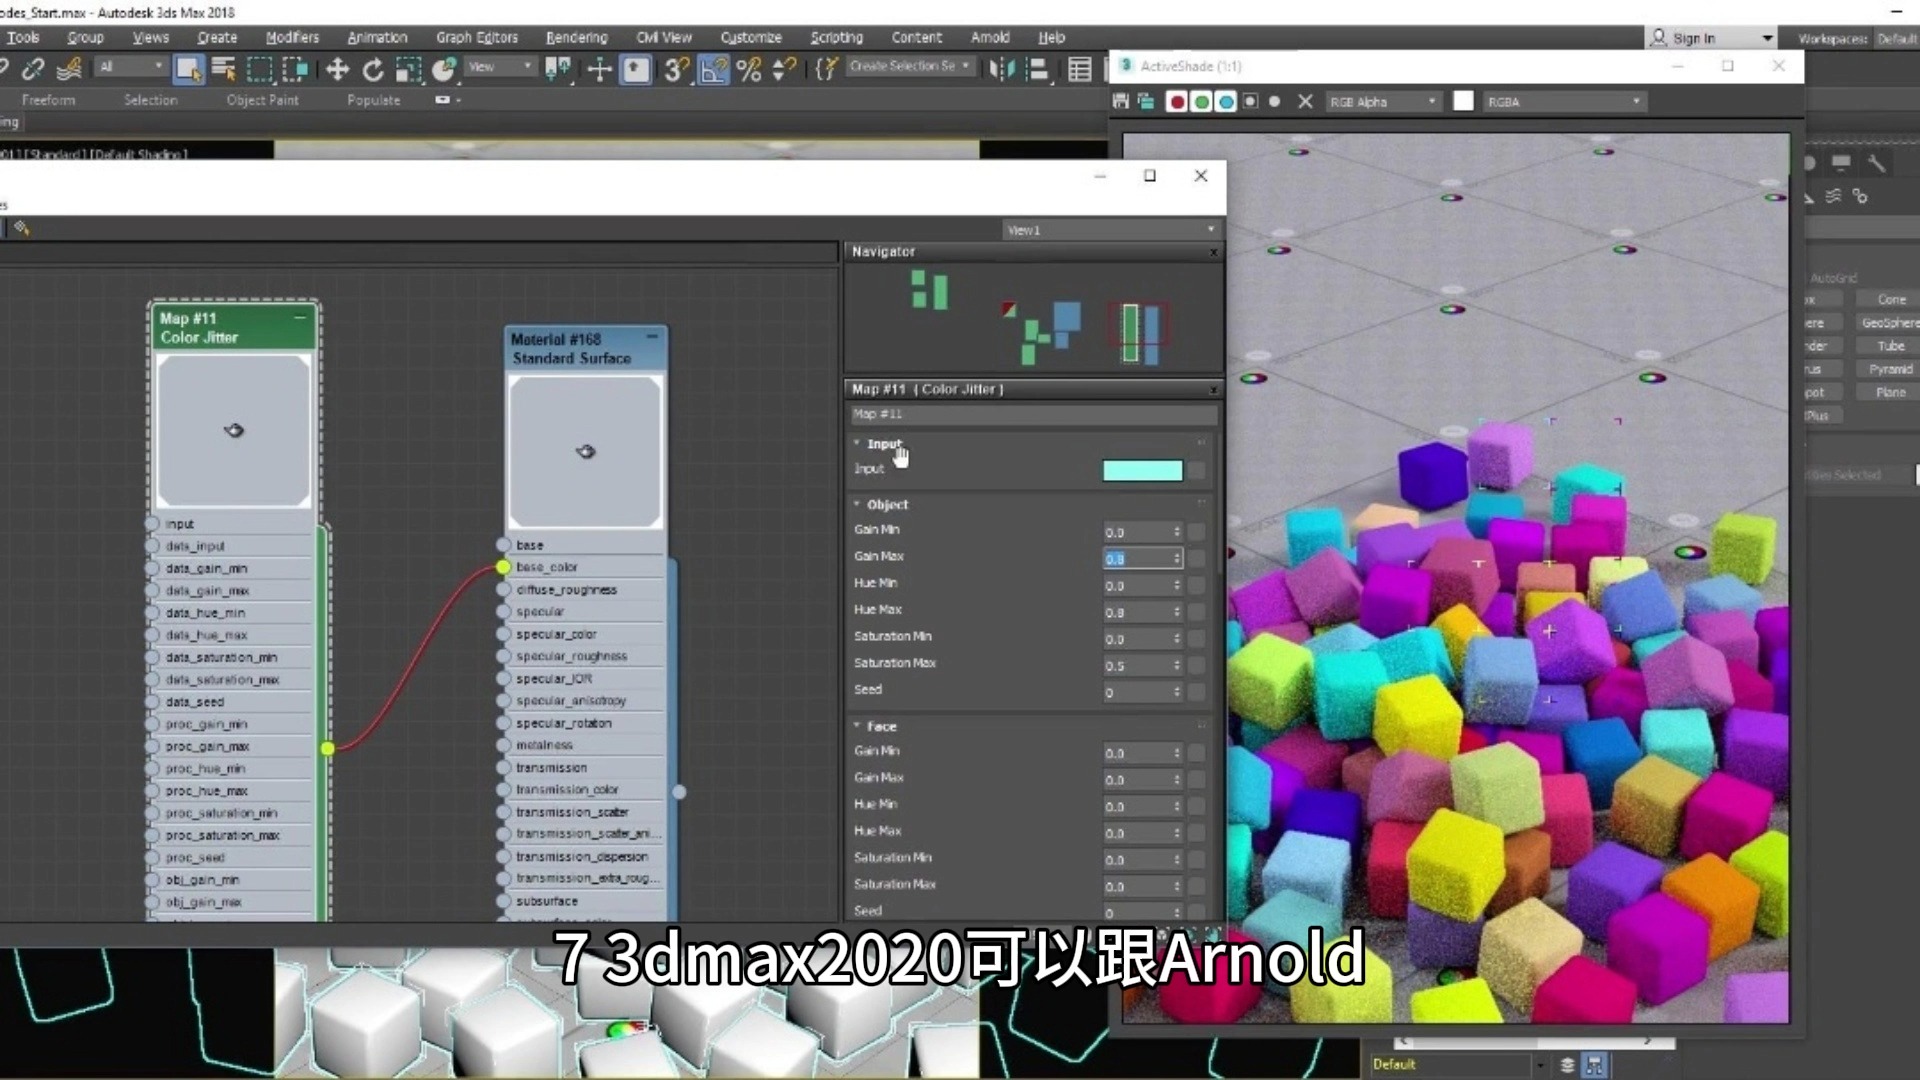Toggle map button beside Input color
This screenshot has height=1080, width=1920.
tap(1197, 470)
